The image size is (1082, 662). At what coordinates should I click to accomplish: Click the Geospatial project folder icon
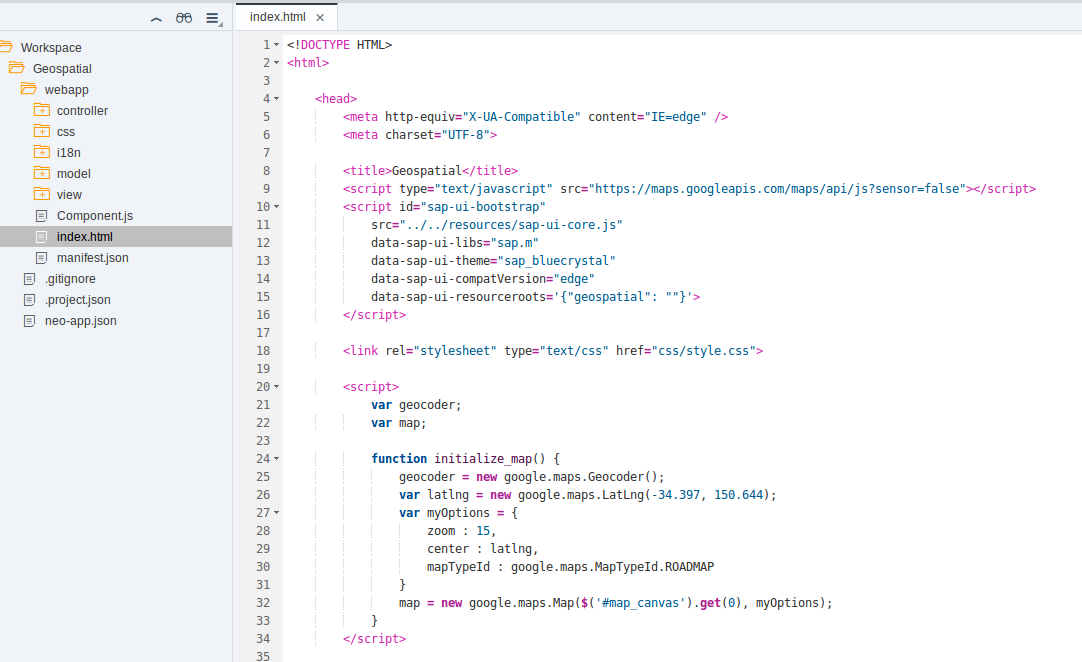(17, 68)
